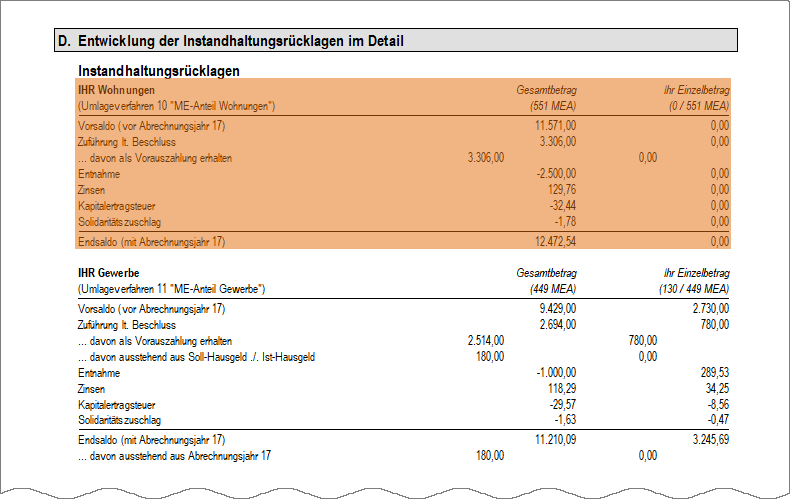This screenshot has width=790, height=500.
Task: Select the individual Vorsaldo 2.730,00
Action: point(710,308)
